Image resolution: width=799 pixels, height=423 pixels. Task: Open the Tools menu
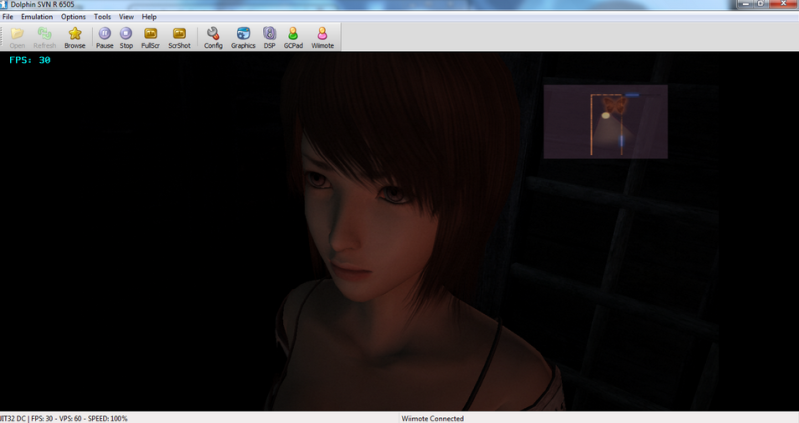click(102, 17)
